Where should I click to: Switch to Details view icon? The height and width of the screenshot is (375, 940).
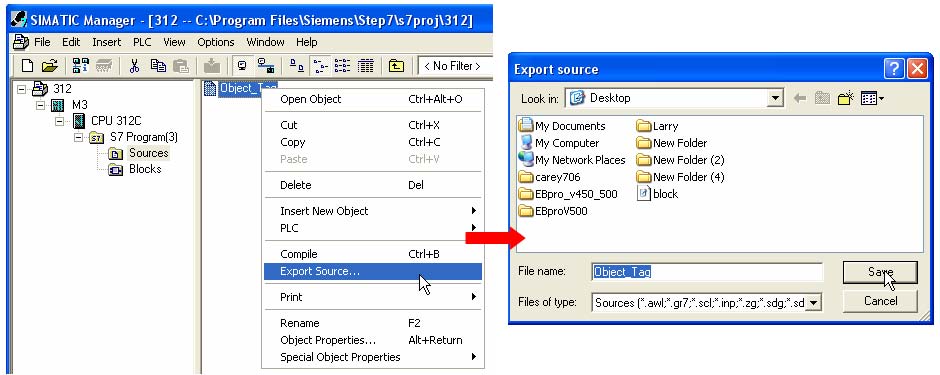click(366, 65)
